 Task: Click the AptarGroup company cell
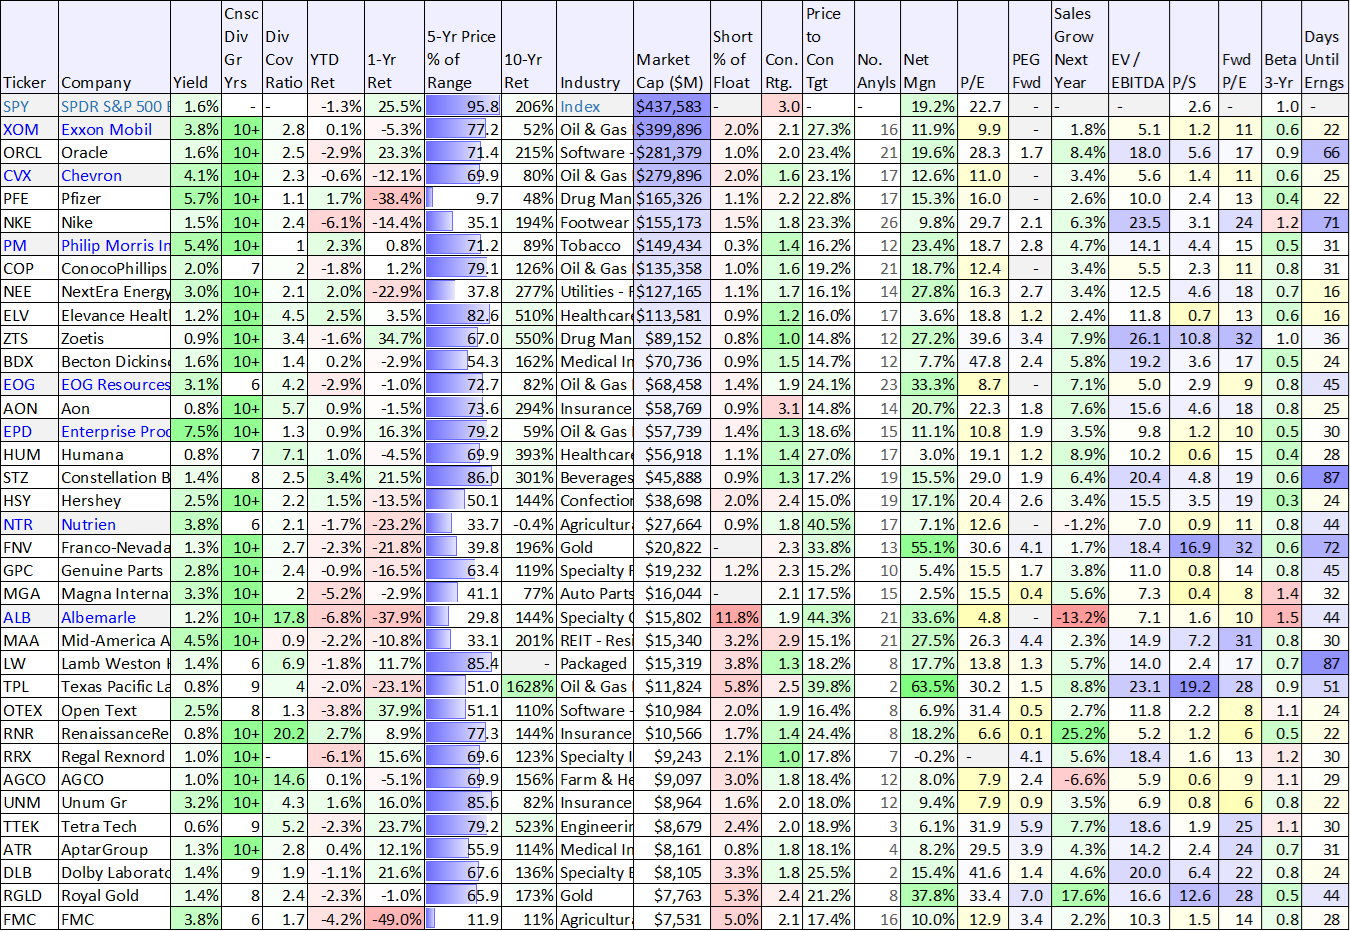(x=114, y=849)
